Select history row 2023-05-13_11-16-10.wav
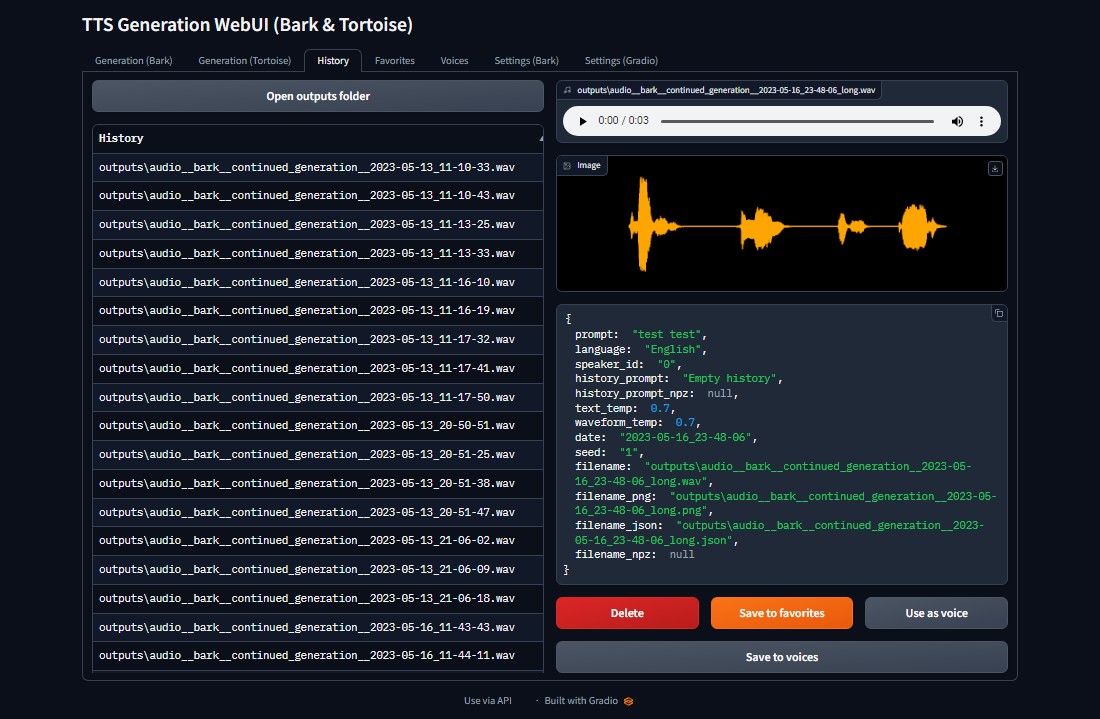The width and height of the screenshot is (1100, 719). pos(318,282)
